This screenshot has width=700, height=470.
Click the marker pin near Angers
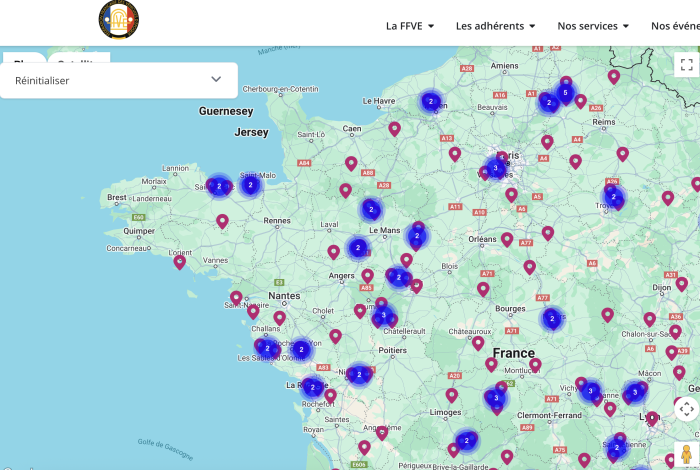click(367, 275)
